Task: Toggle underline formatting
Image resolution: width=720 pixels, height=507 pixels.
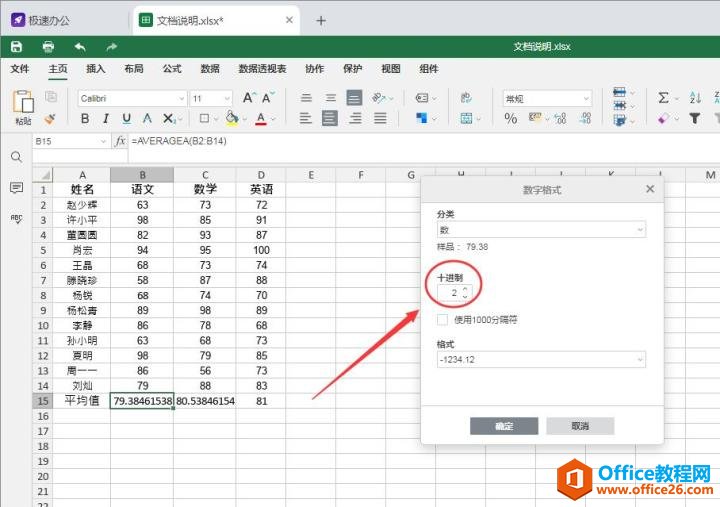Action: (127, 118)
